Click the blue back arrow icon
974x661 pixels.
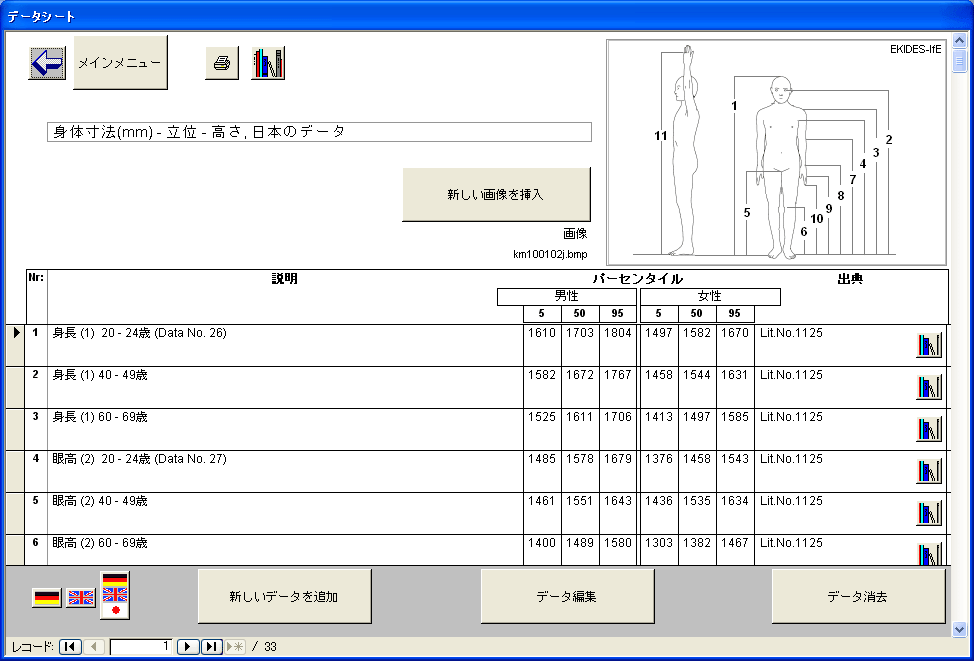(47, 63)
